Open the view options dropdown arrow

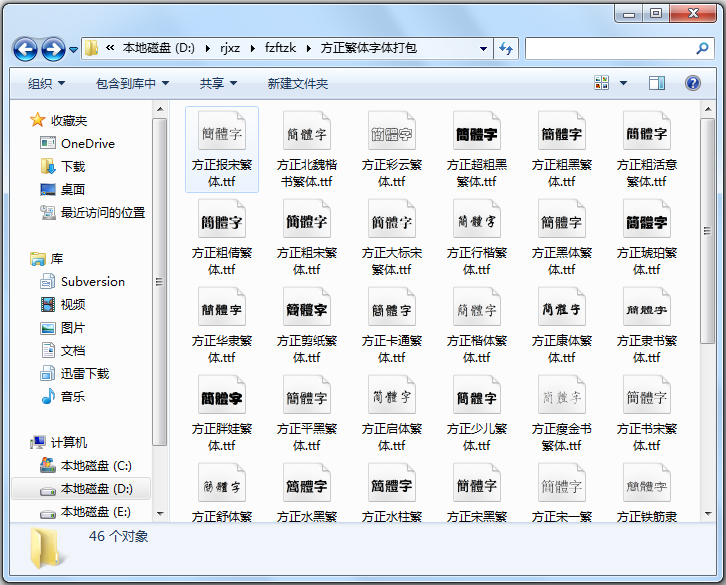[x=624, y=83]
